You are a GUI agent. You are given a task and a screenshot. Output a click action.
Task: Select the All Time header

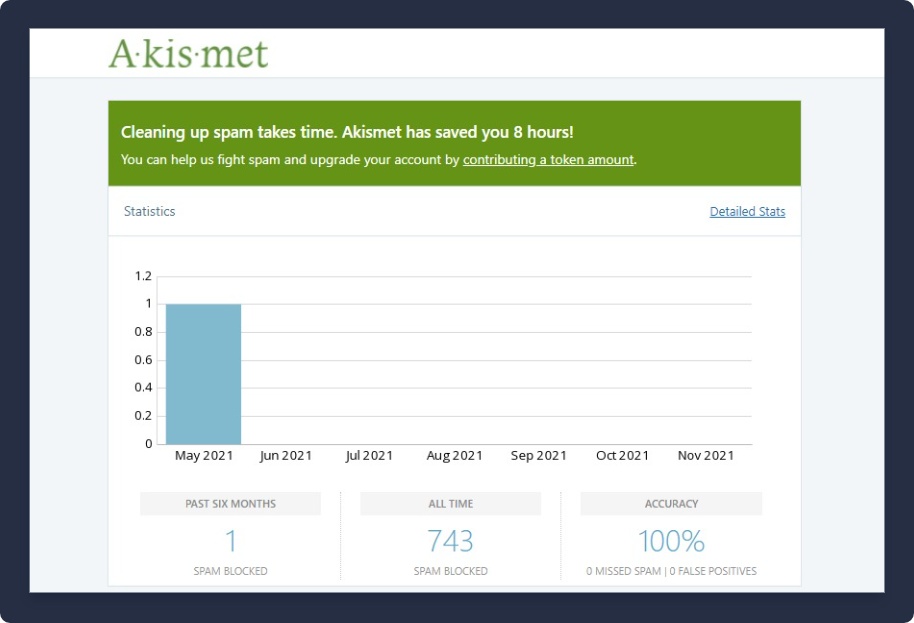pyautogui.click(x=450, y=504)
